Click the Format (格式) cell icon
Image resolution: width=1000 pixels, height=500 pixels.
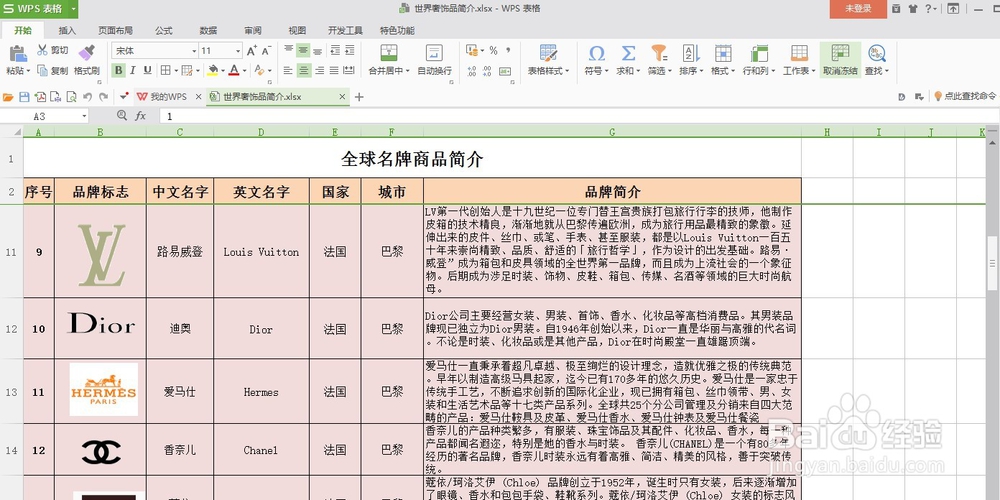[x=723, y=53]
